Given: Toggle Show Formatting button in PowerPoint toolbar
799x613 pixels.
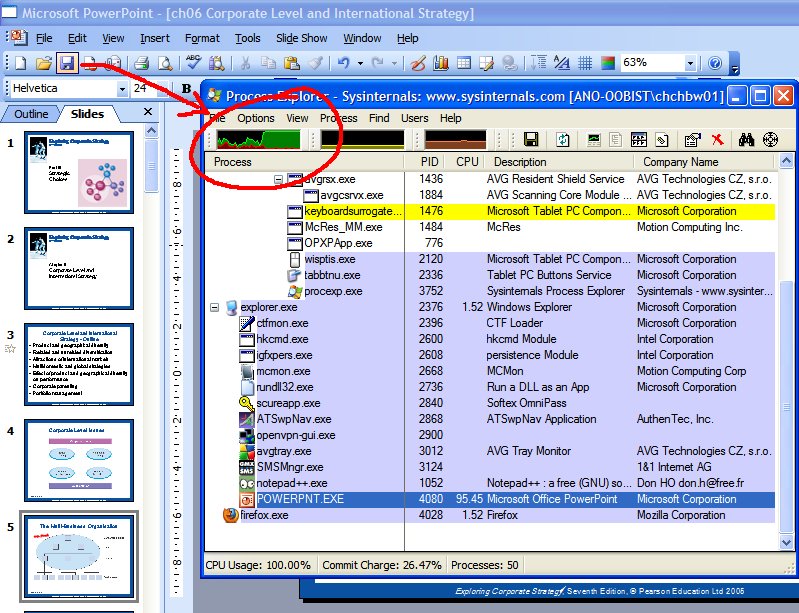Looking at the screenshot, I should [562, 63].
